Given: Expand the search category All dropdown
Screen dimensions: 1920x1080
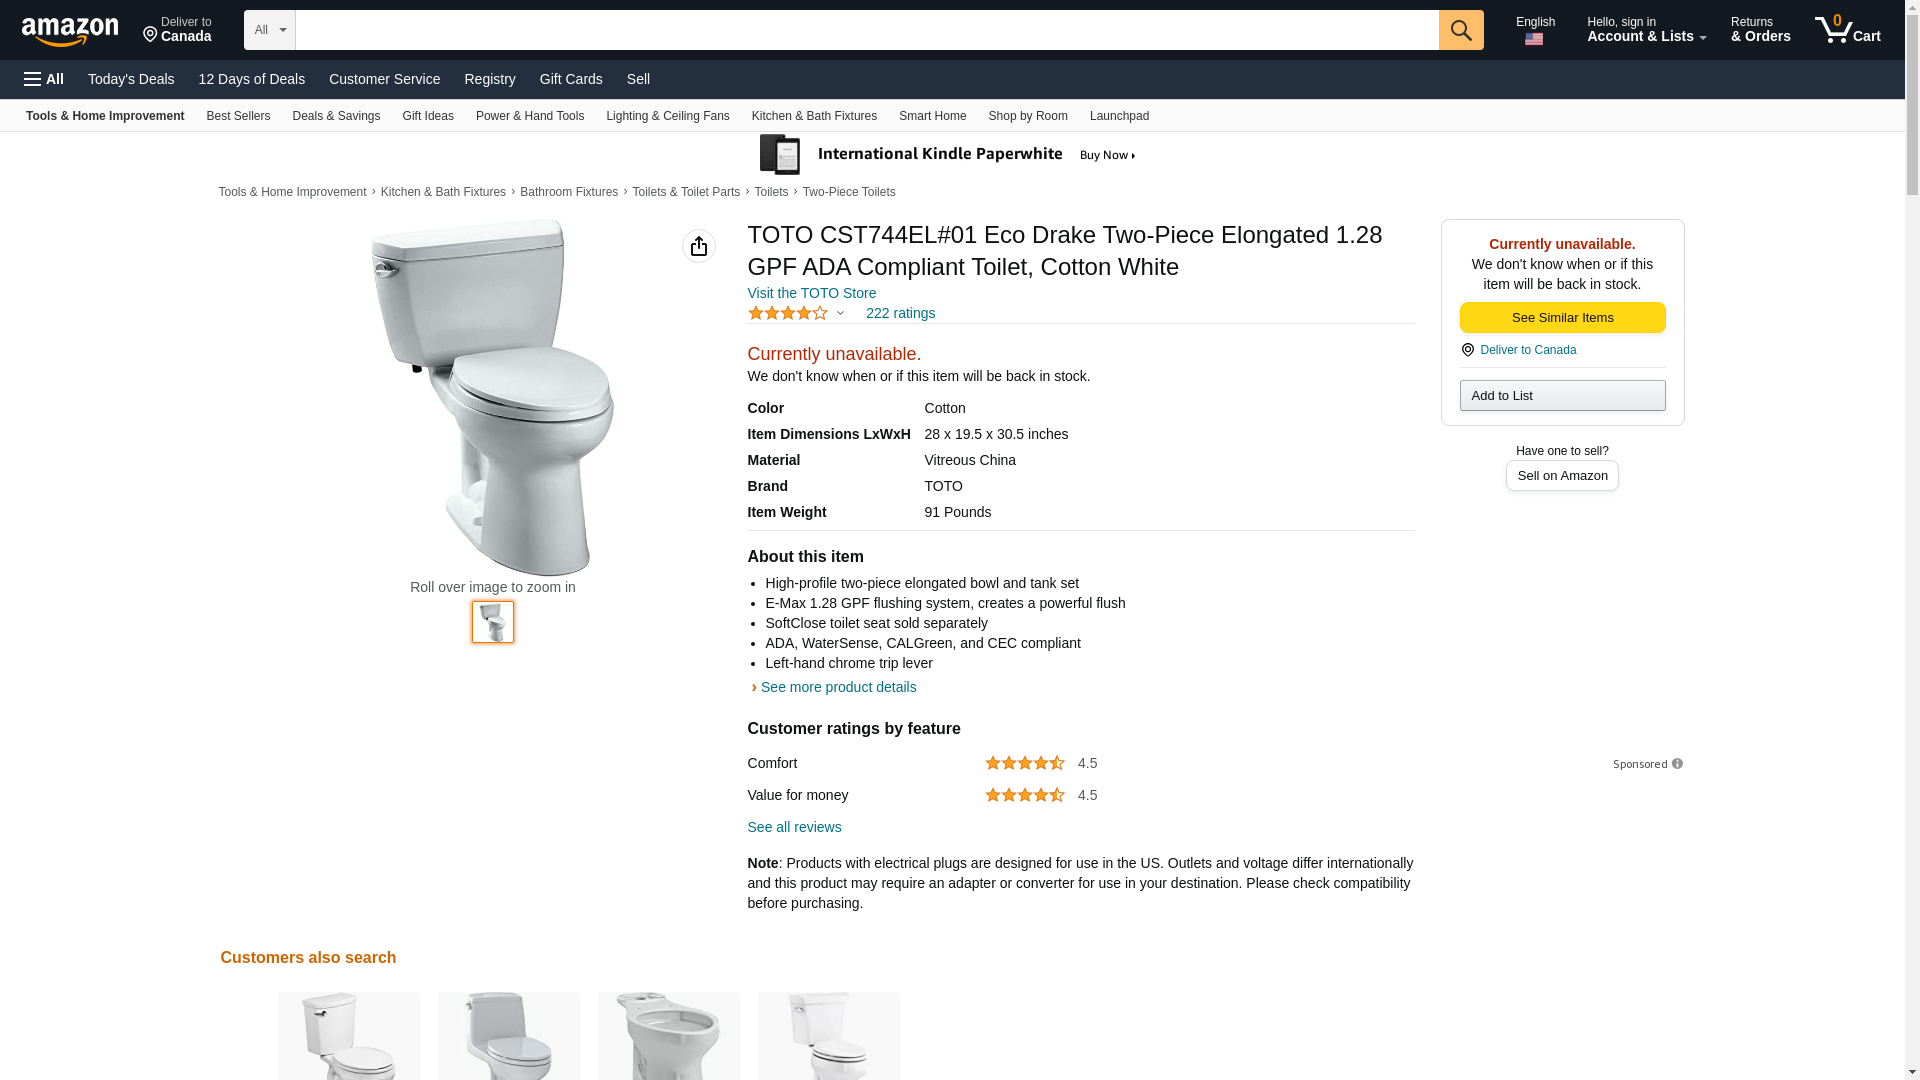Looking at the screenshot, I should tap(269, 30).
